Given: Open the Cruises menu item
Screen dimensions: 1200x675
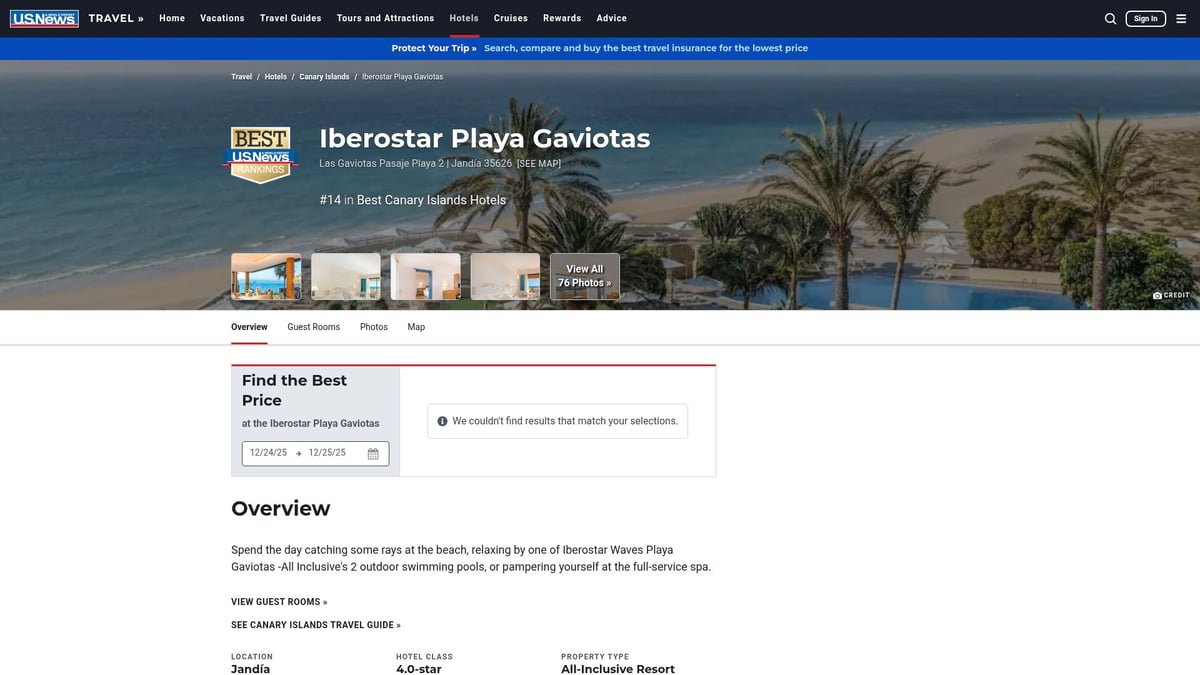Looking at the screenshot, I should click(x=510, y=17).
